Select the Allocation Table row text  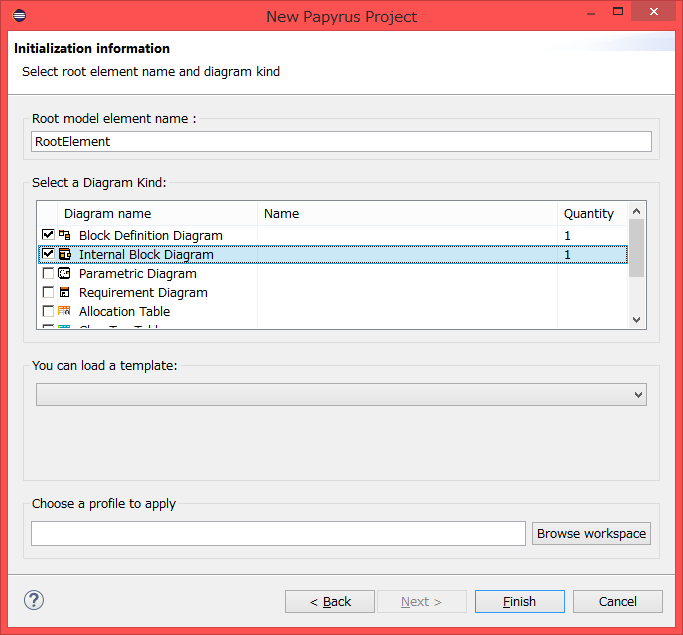[125, 311]
